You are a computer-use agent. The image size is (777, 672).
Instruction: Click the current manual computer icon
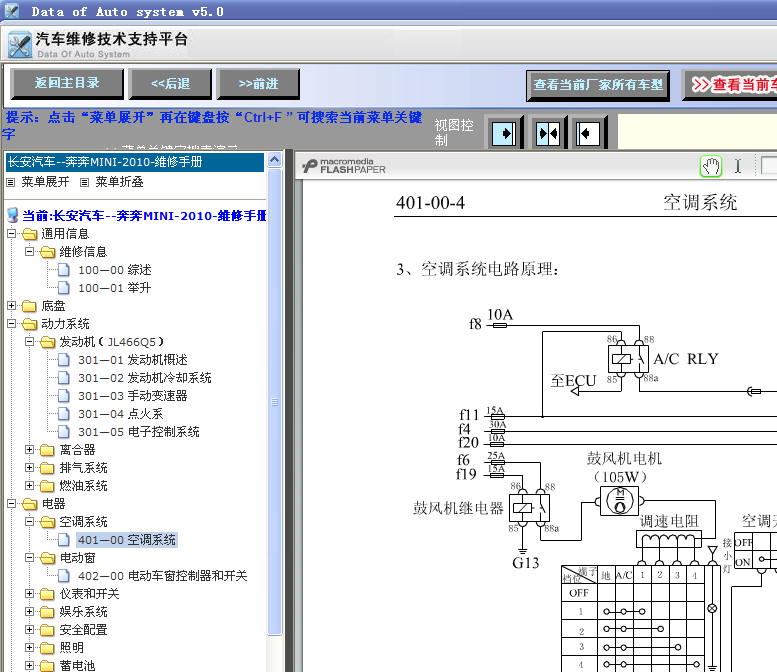(x=13, y=216)
